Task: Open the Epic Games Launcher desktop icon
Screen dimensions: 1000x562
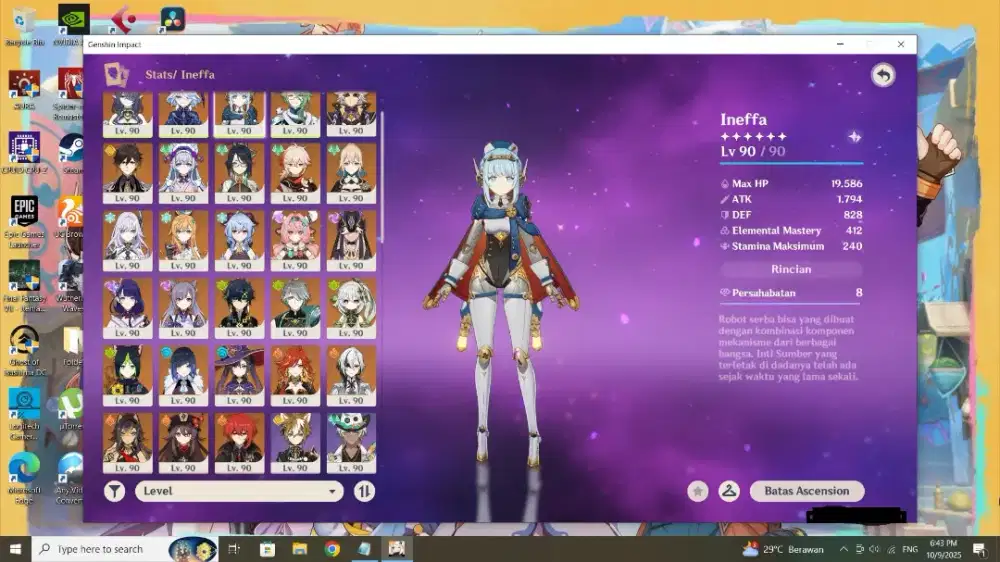Action: 24,217
